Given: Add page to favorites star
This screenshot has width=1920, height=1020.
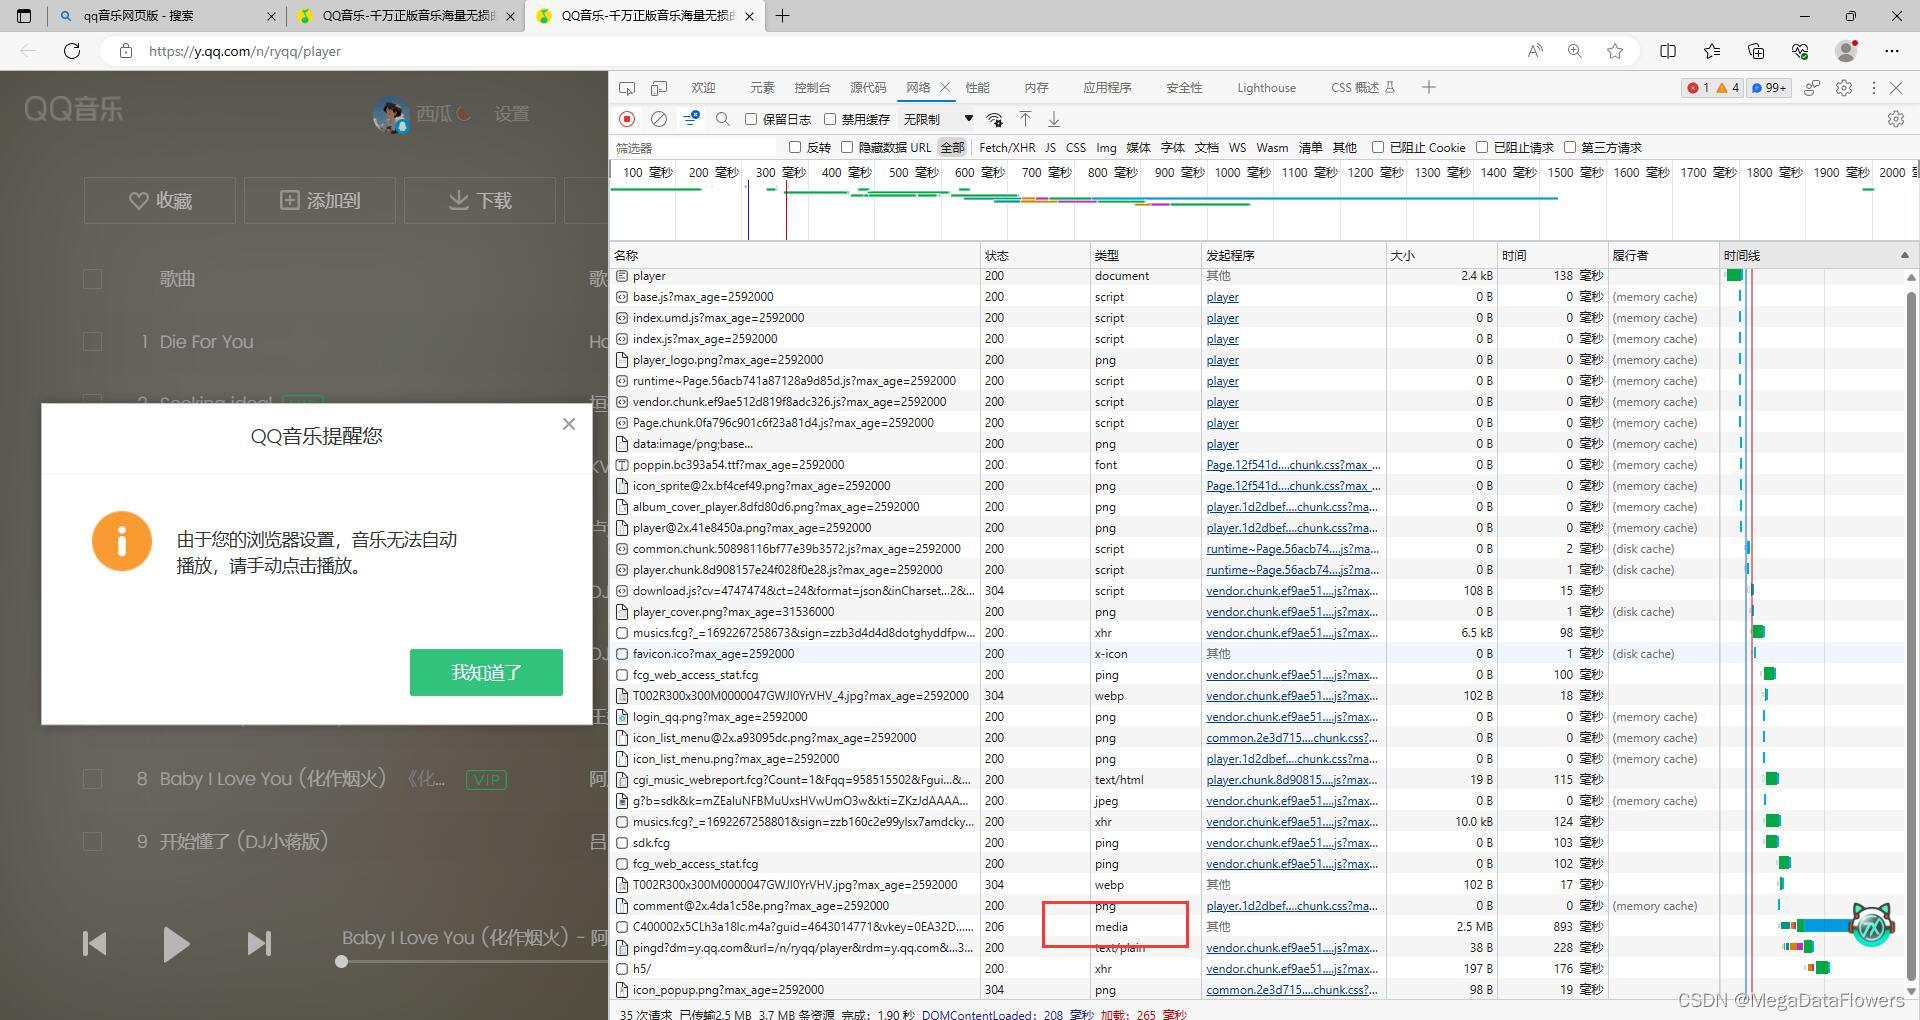Looking at the screenshot, I should pyautogui.click(x=1615, y=51).
